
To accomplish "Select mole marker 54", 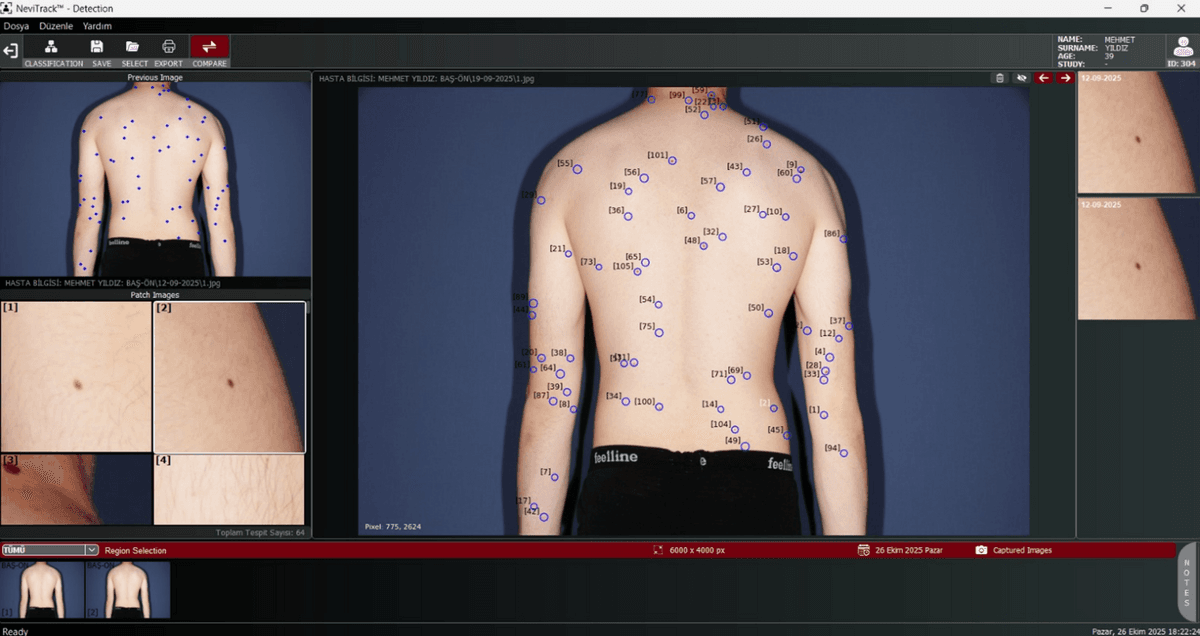I will (x=658, y=305).
